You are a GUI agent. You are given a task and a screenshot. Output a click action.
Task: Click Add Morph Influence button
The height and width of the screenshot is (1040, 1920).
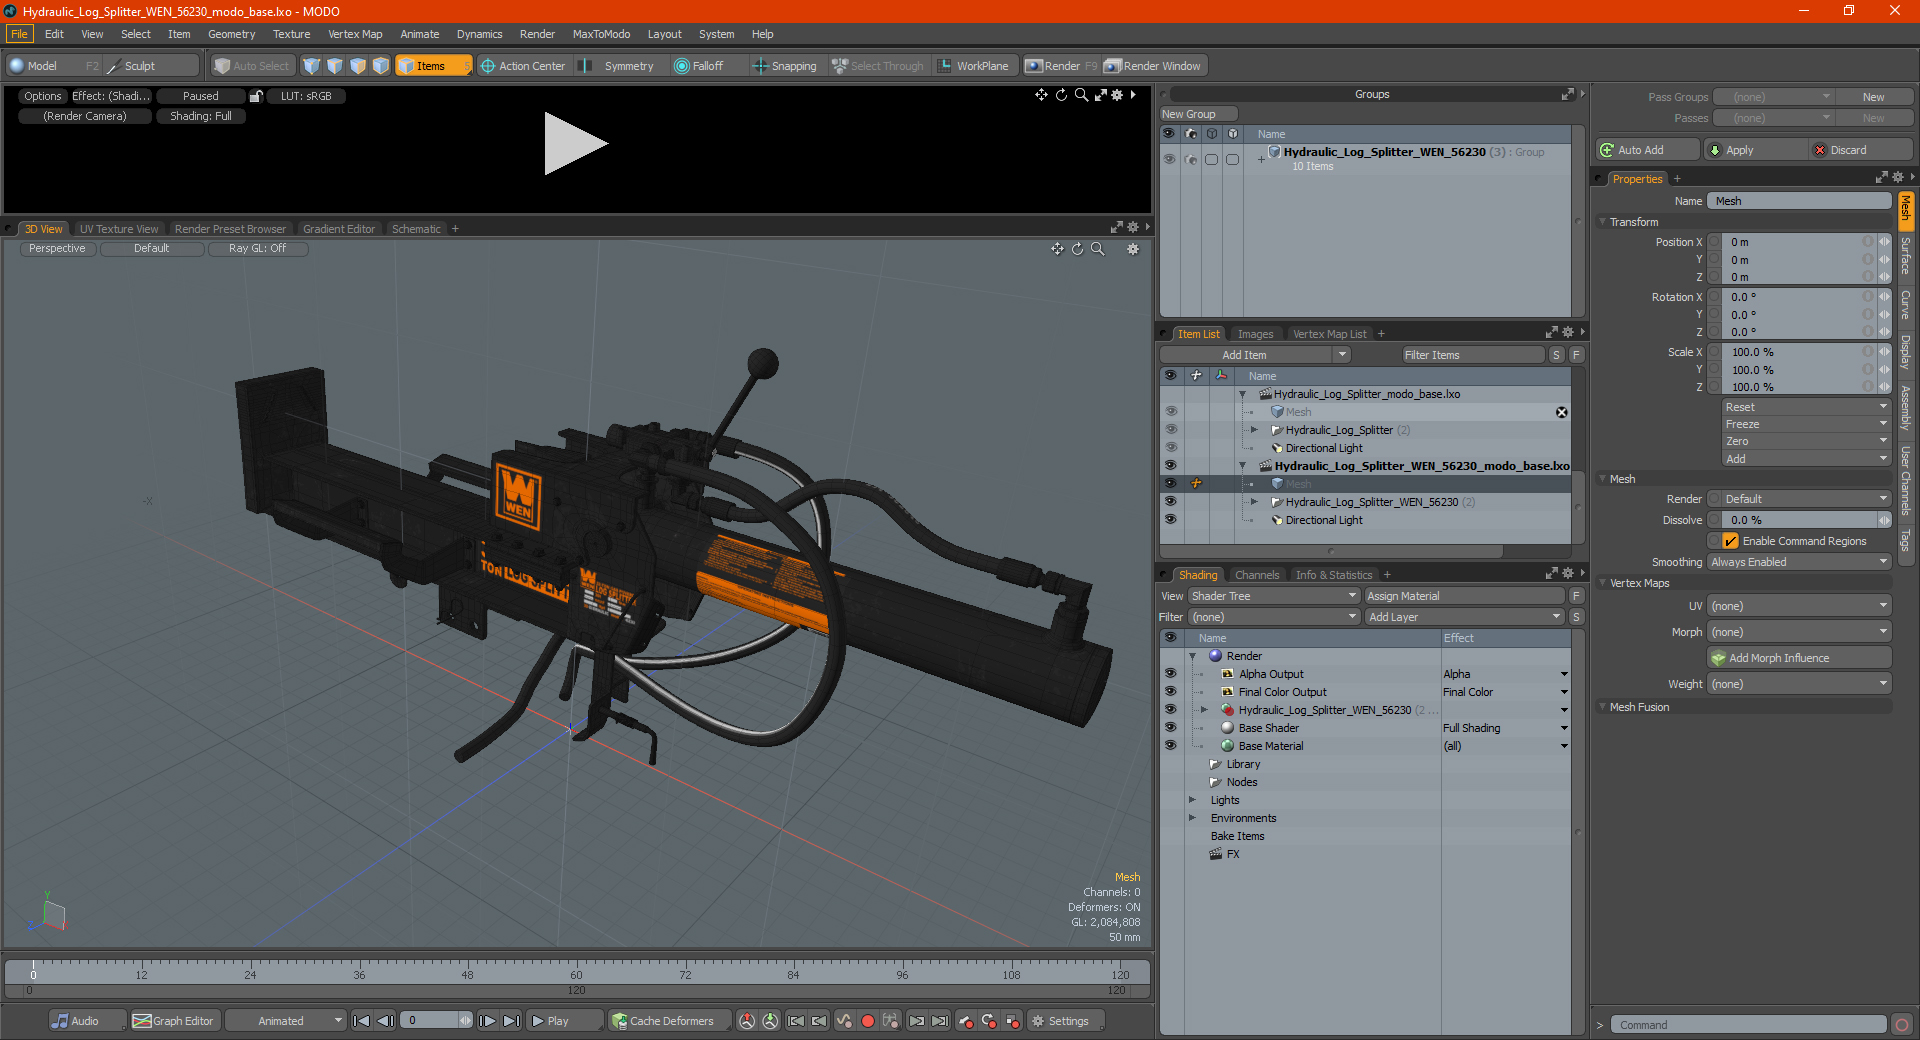coord(1799,658)
